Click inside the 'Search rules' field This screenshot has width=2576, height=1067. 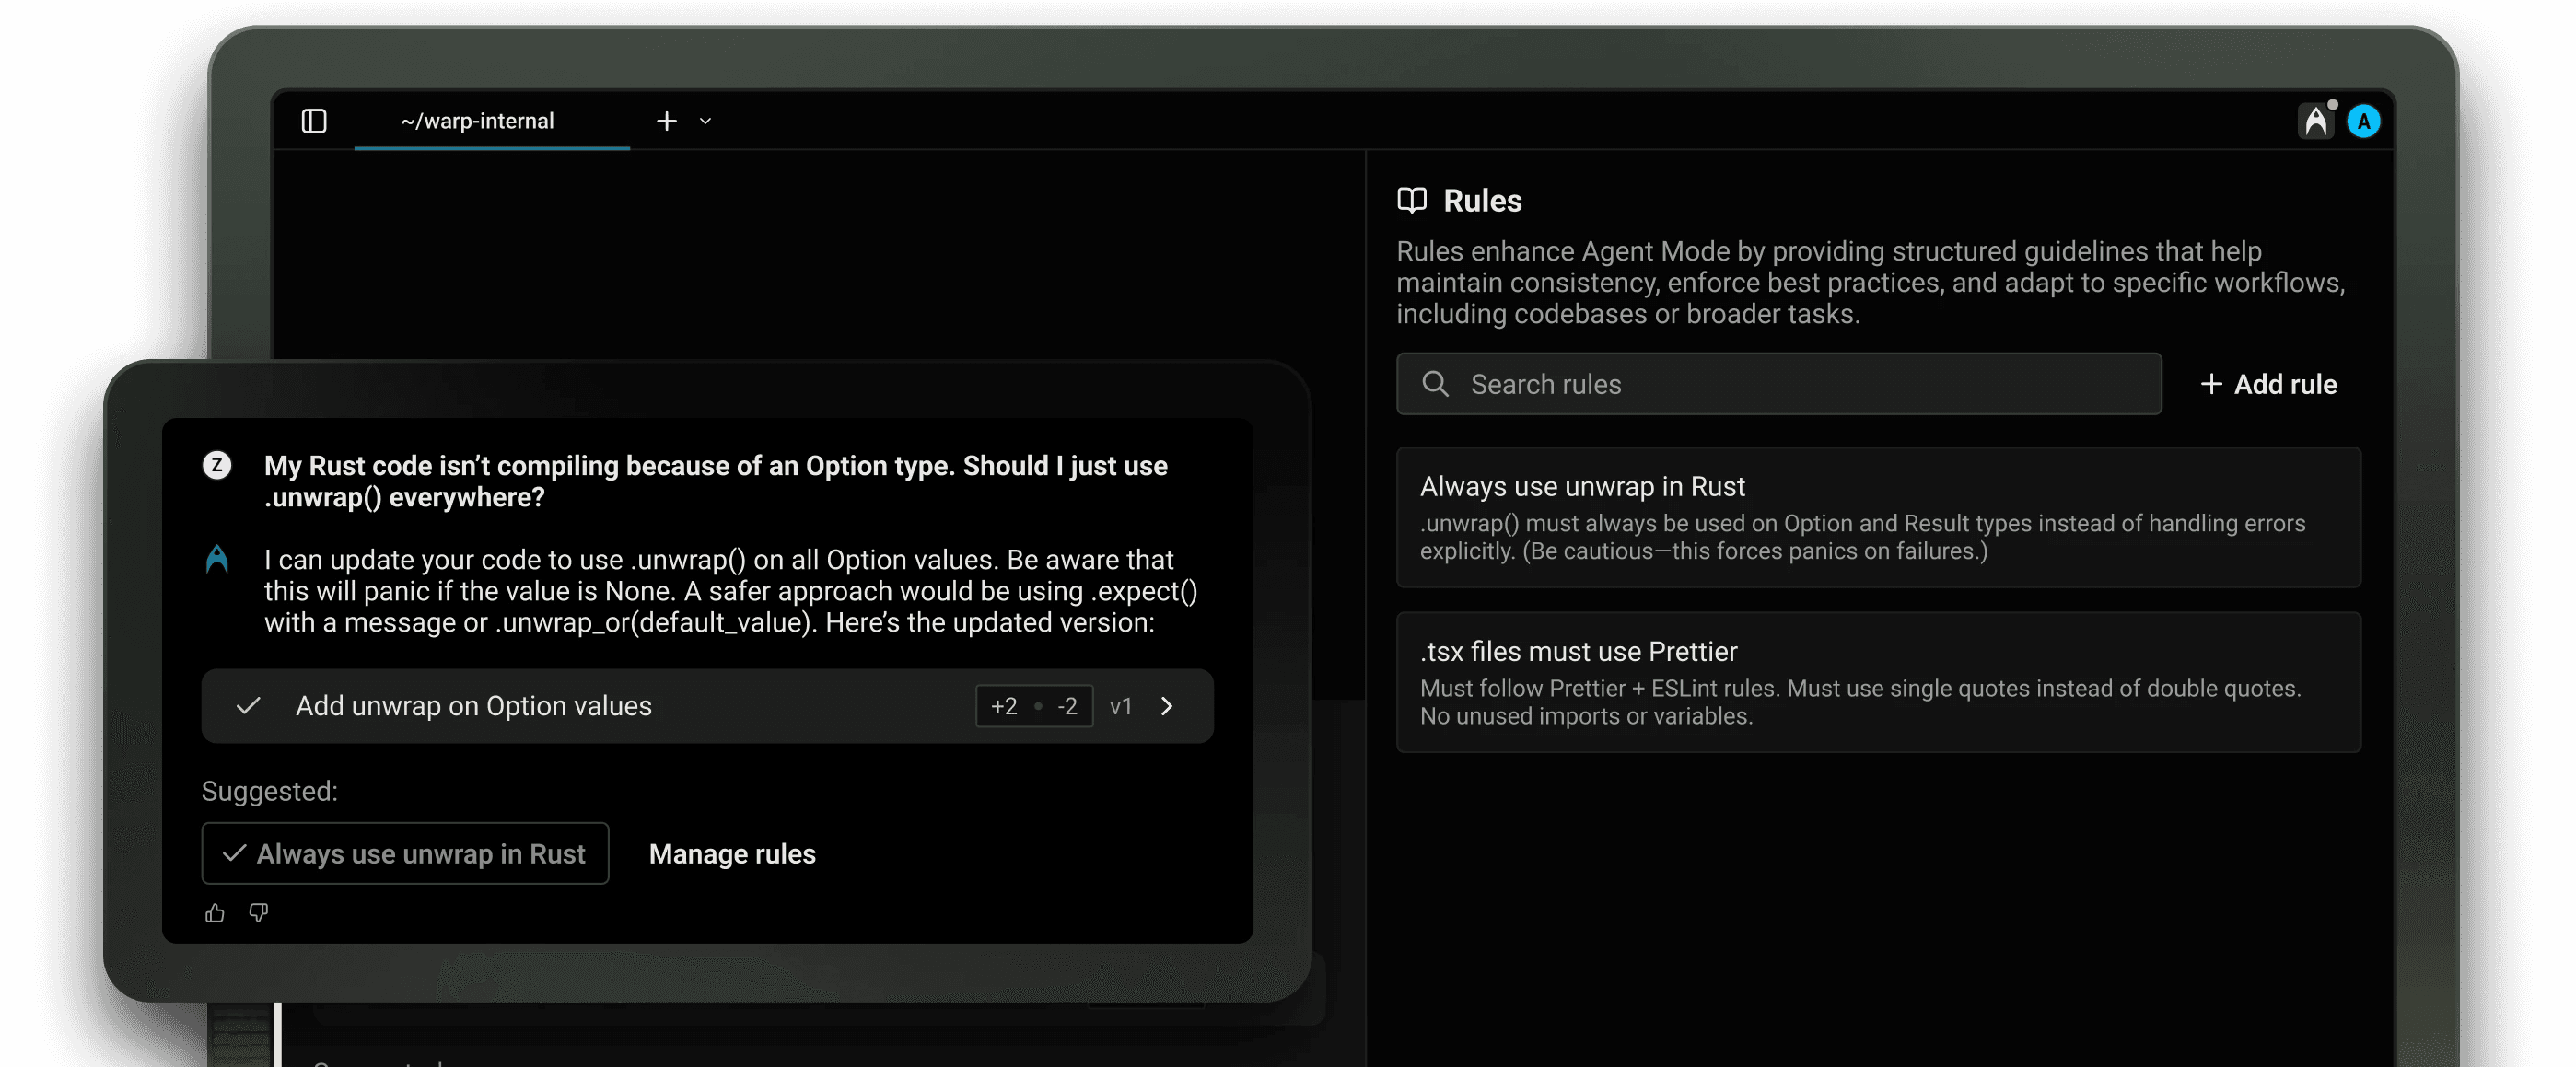pyautogui.click(x=1700, y=384)
